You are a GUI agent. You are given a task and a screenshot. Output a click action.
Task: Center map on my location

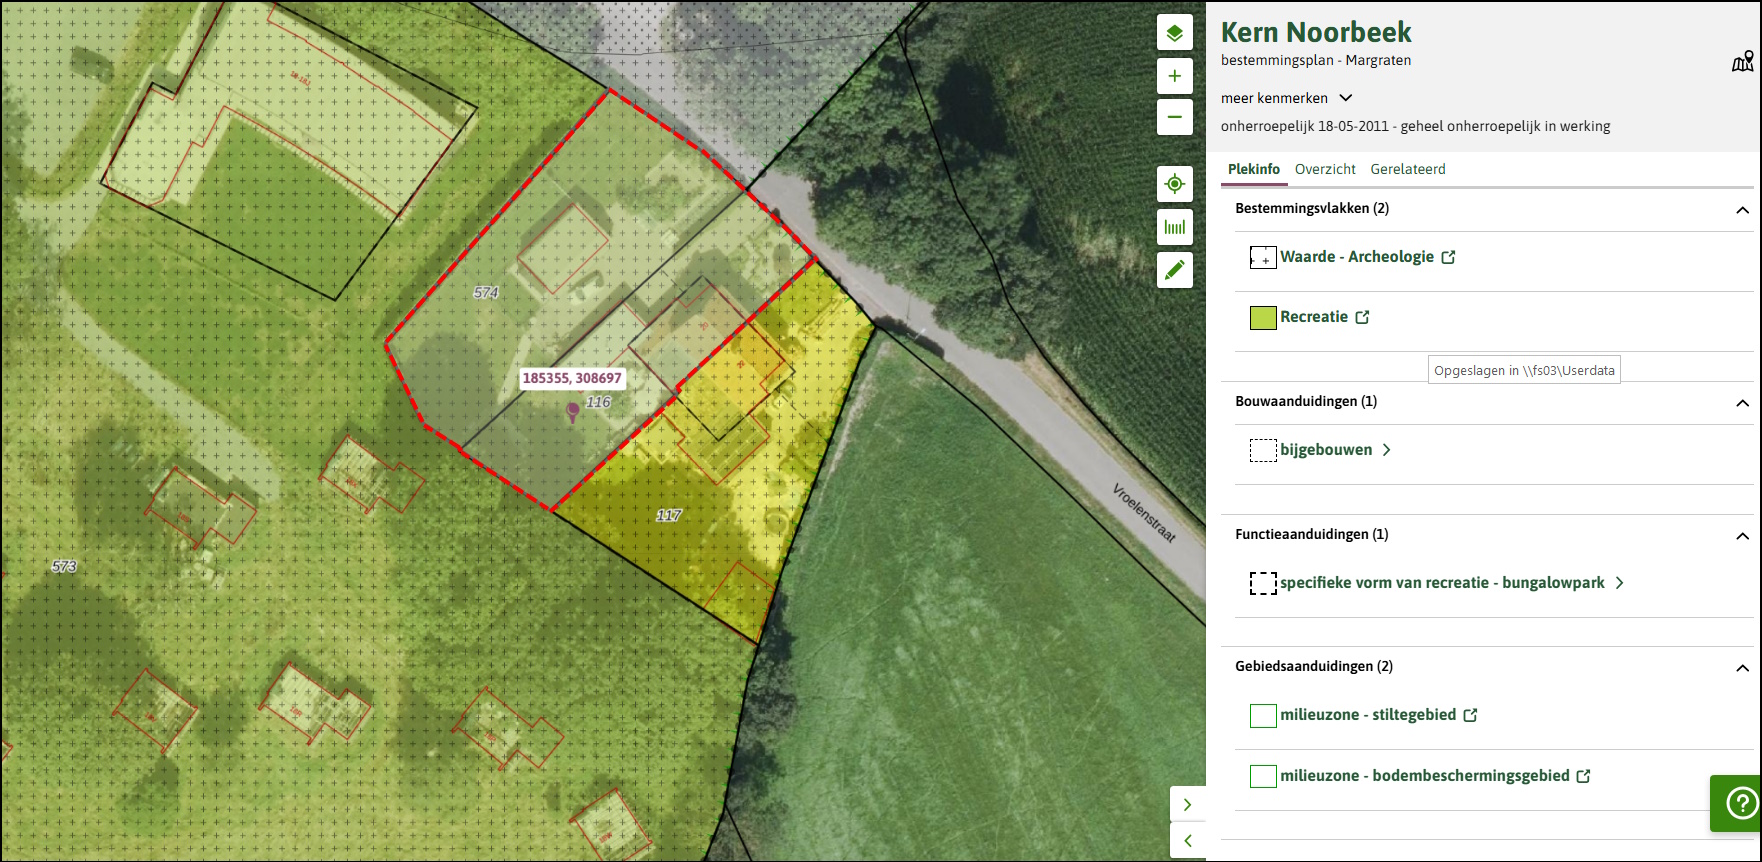pos(1175,184)
